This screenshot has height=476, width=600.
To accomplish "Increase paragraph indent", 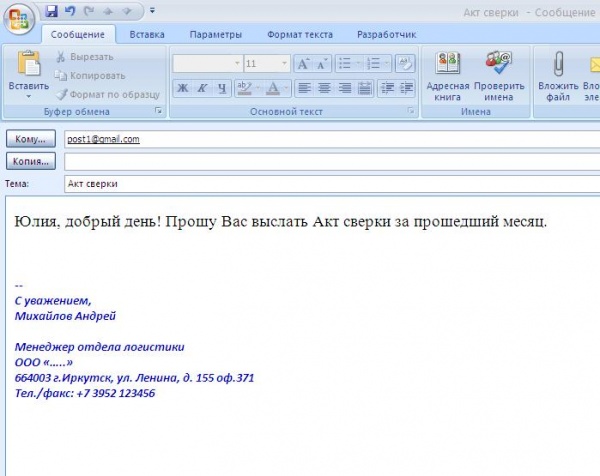I will (406, 88).
